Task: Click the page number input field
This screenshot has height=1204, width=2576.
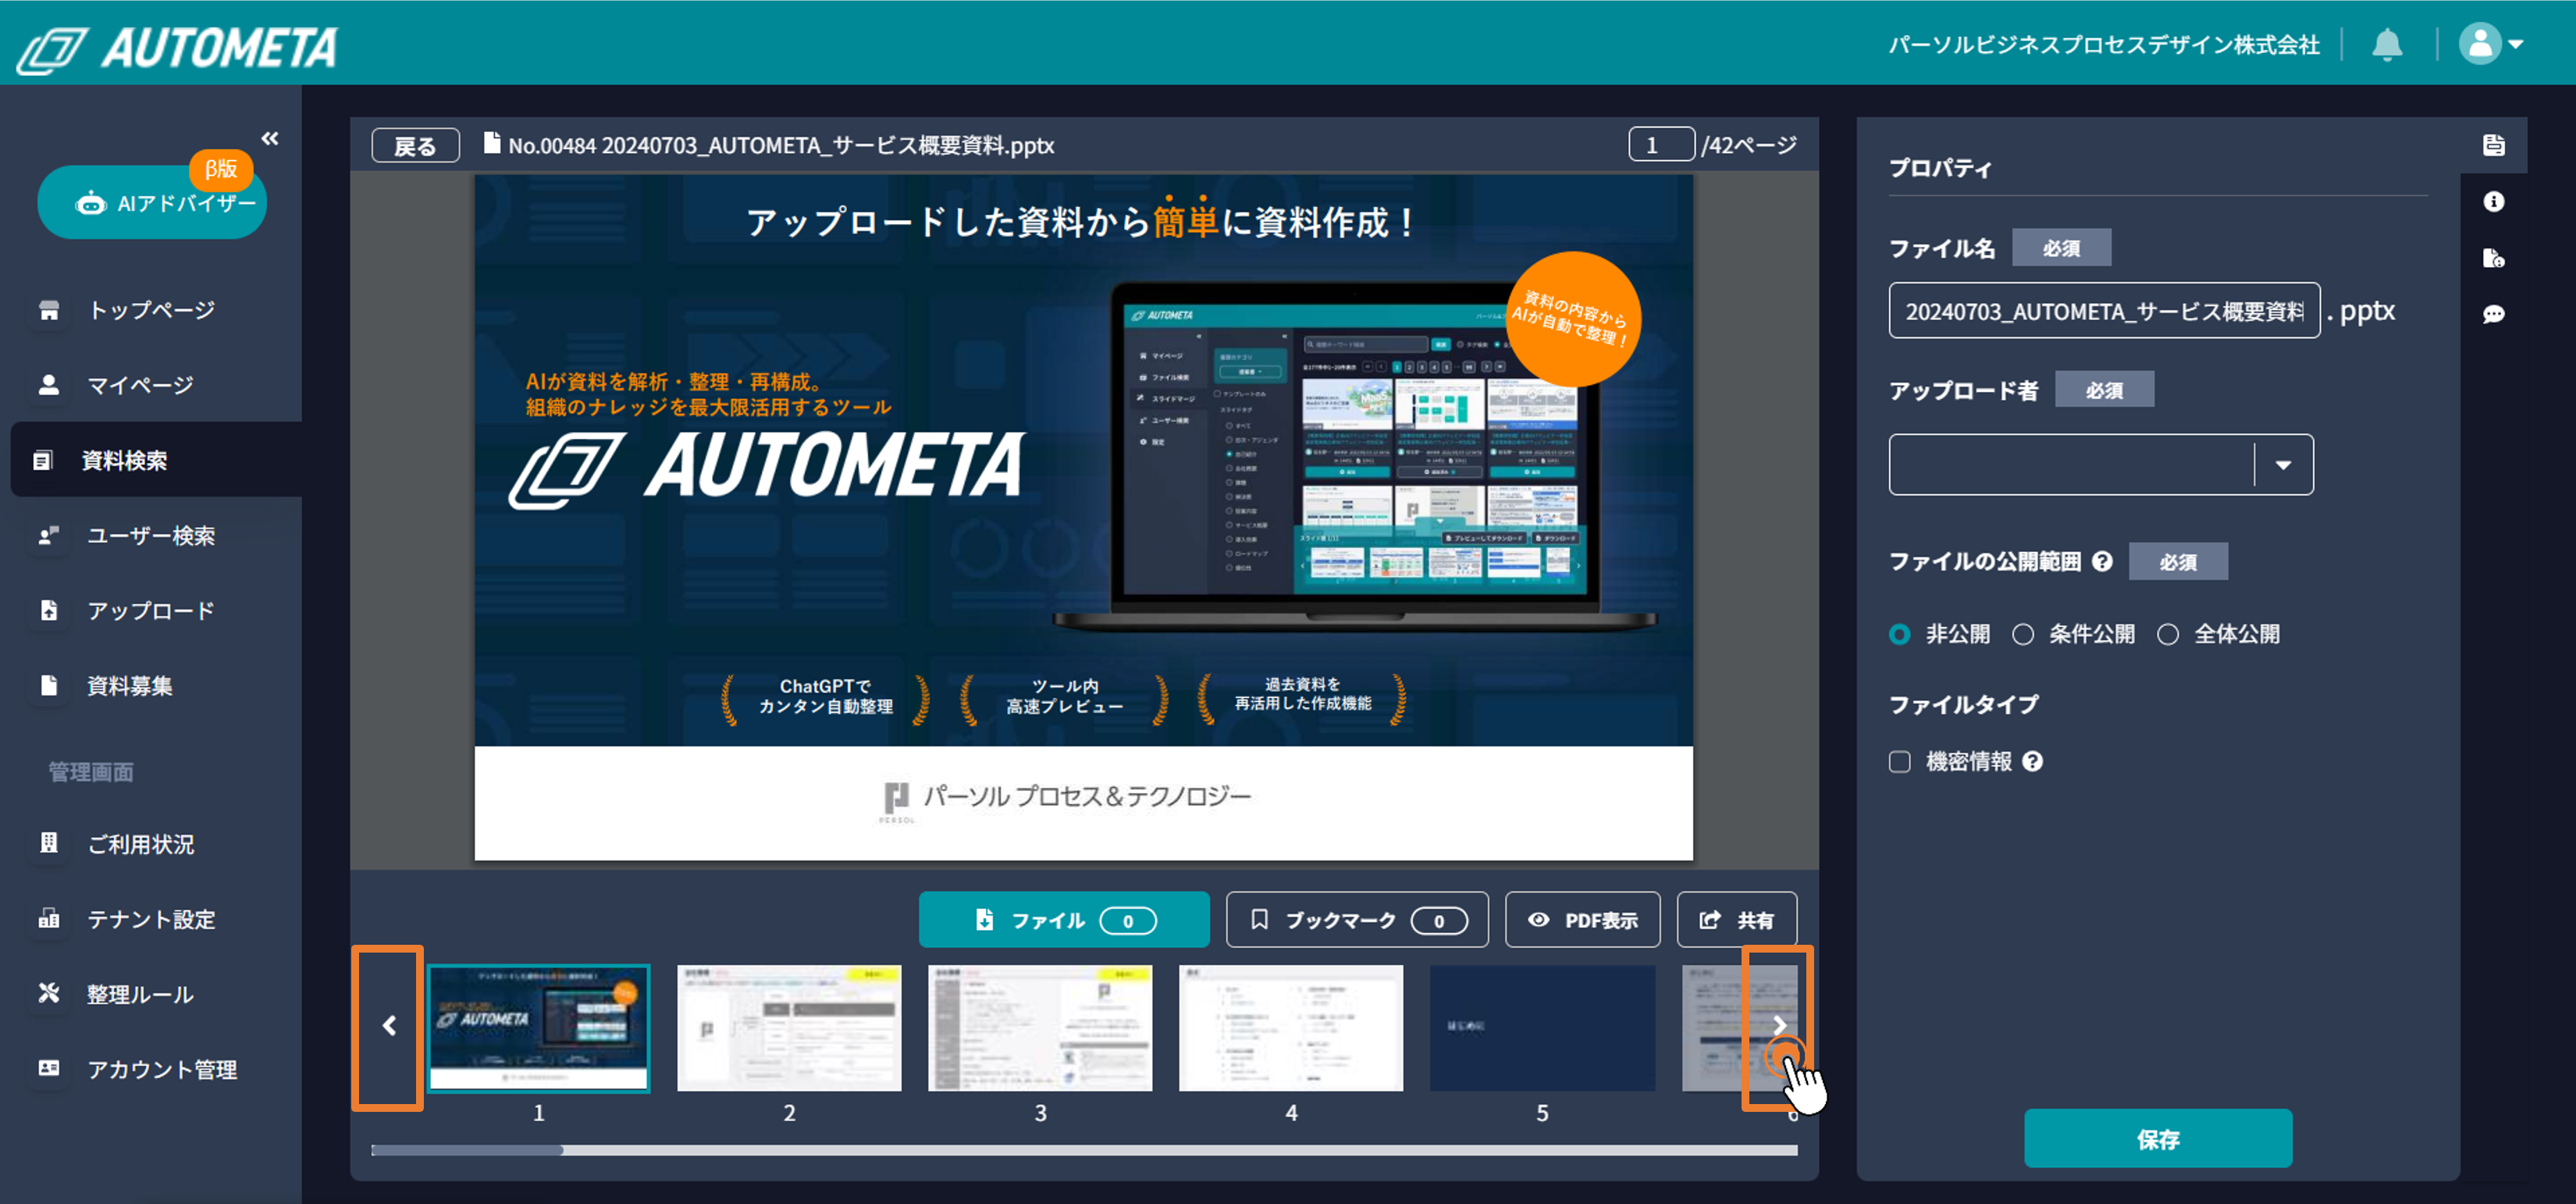Action: (1661, 145)
